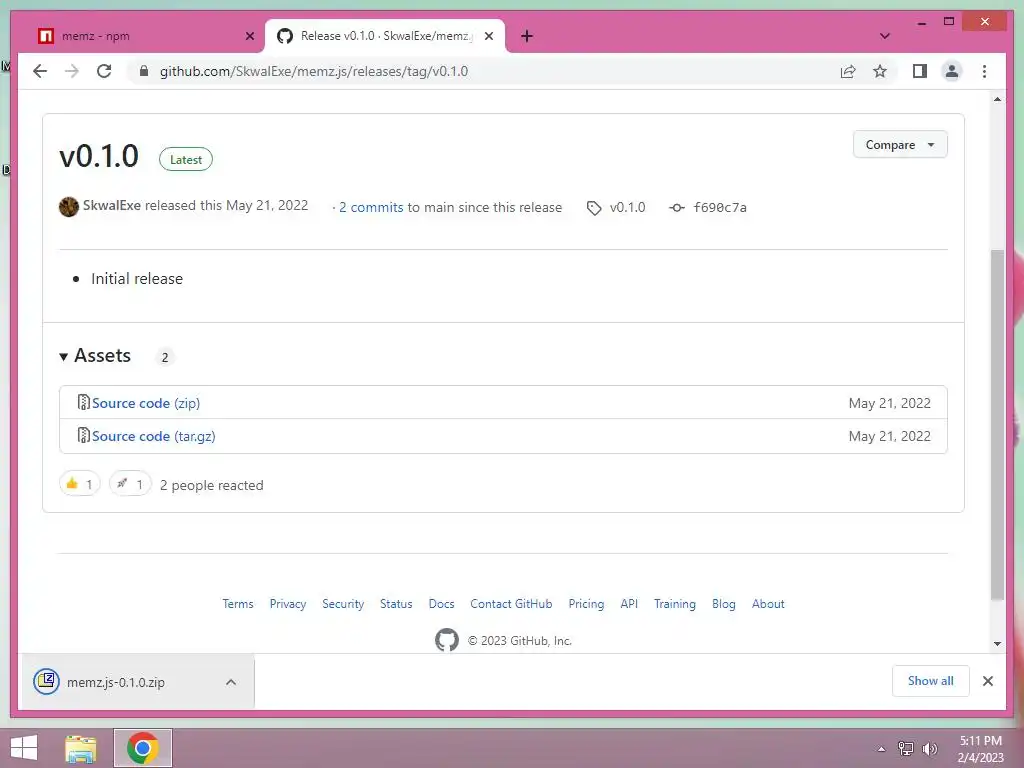Bookmark this page with the star icon
Screen dimensions: 1024x768
[x=880, y=71]
